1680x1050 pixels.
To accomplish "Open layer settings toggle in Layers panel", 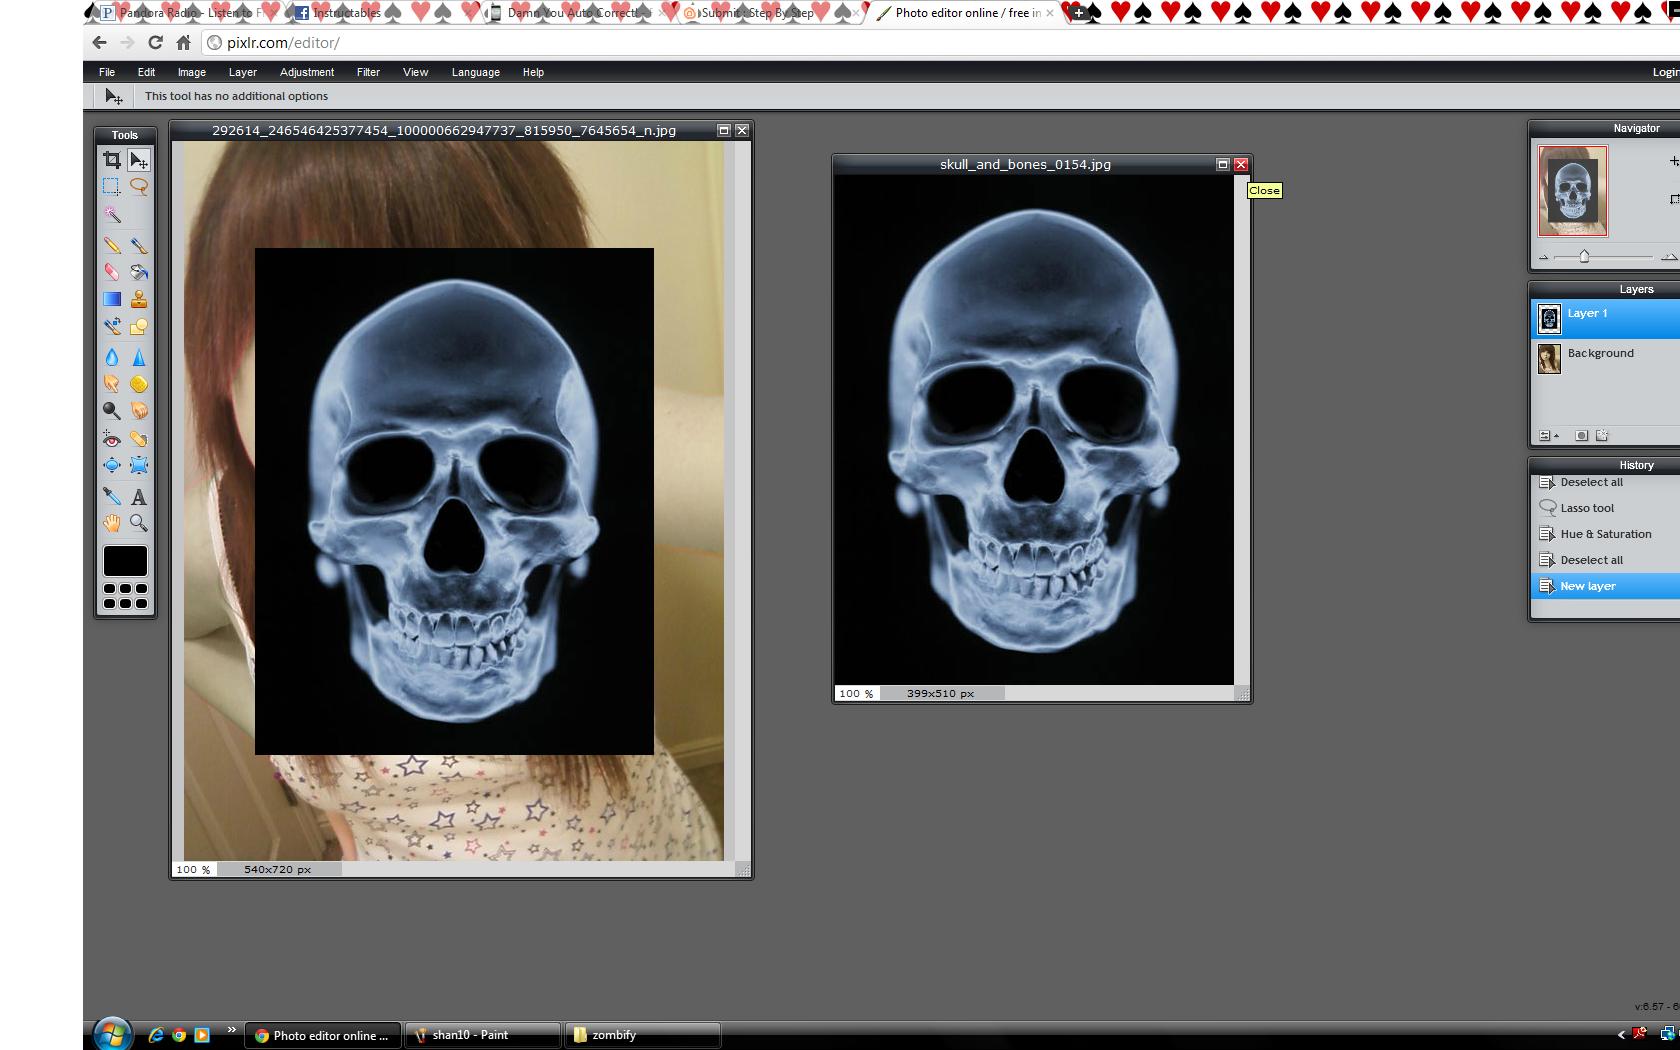I will pos(1548,436).
